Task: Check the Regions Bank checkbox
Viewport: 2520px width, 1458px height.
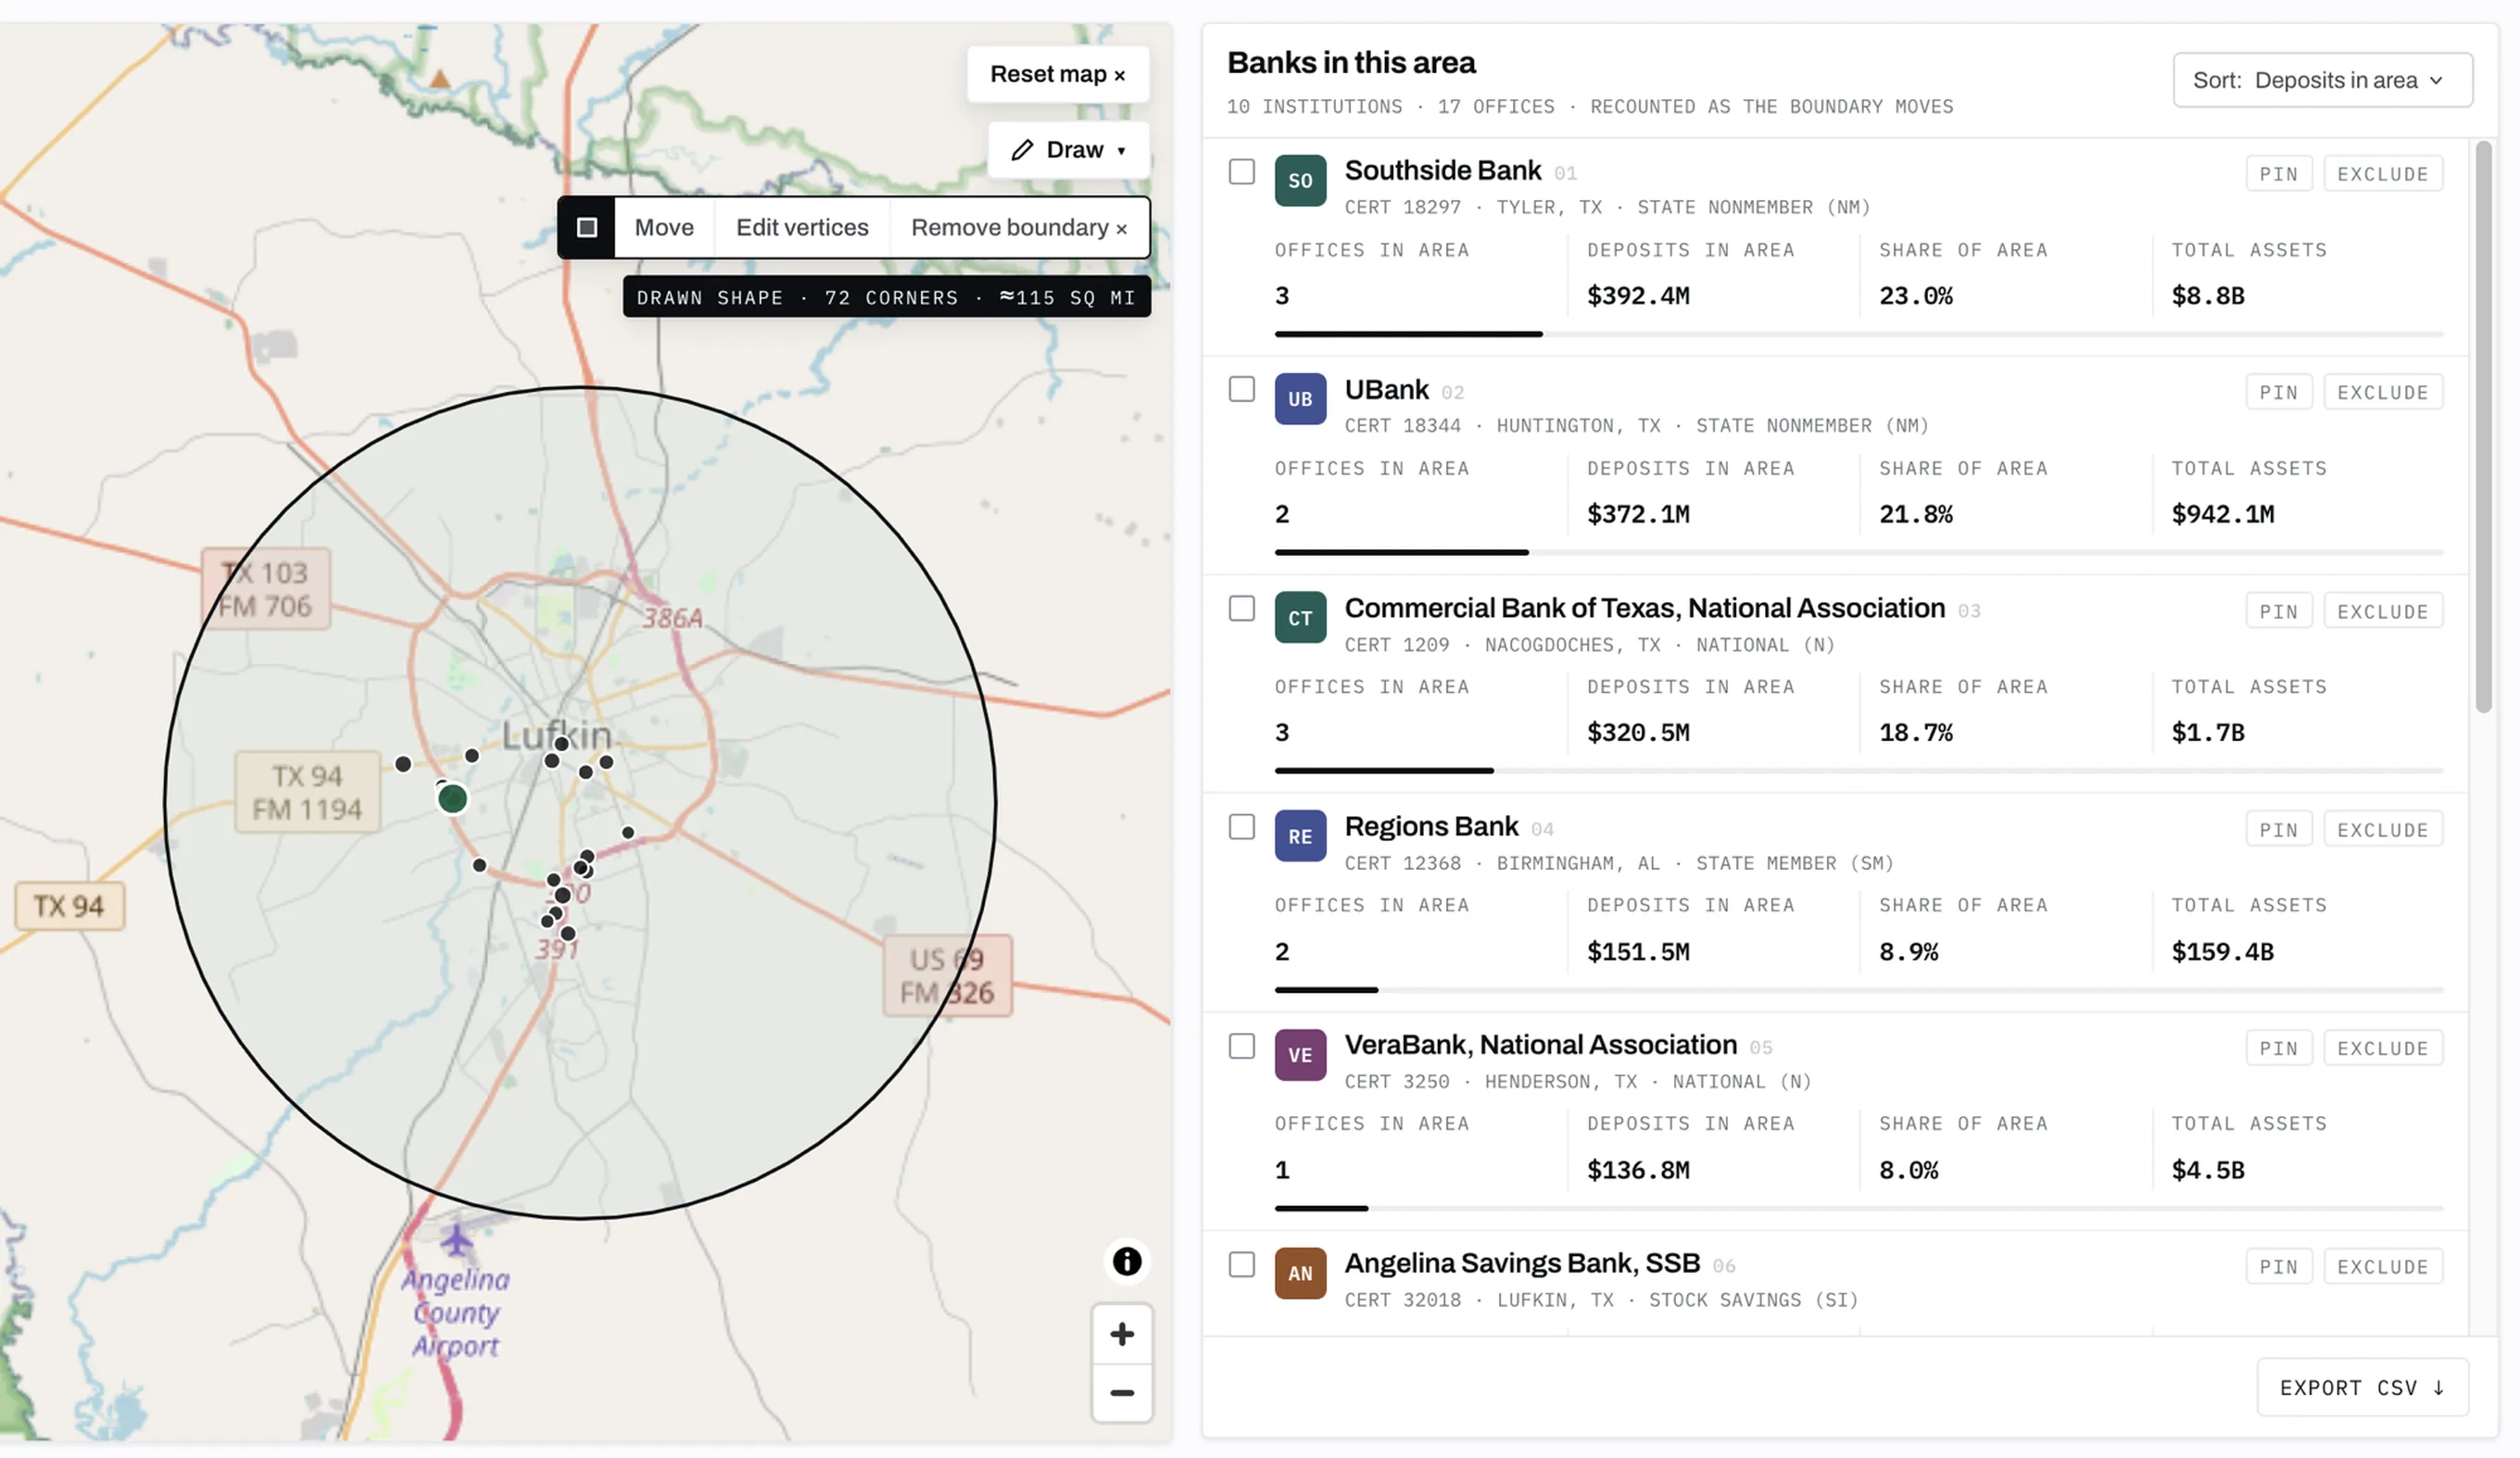Action: pyautogui.click(x=1241, y=827)
